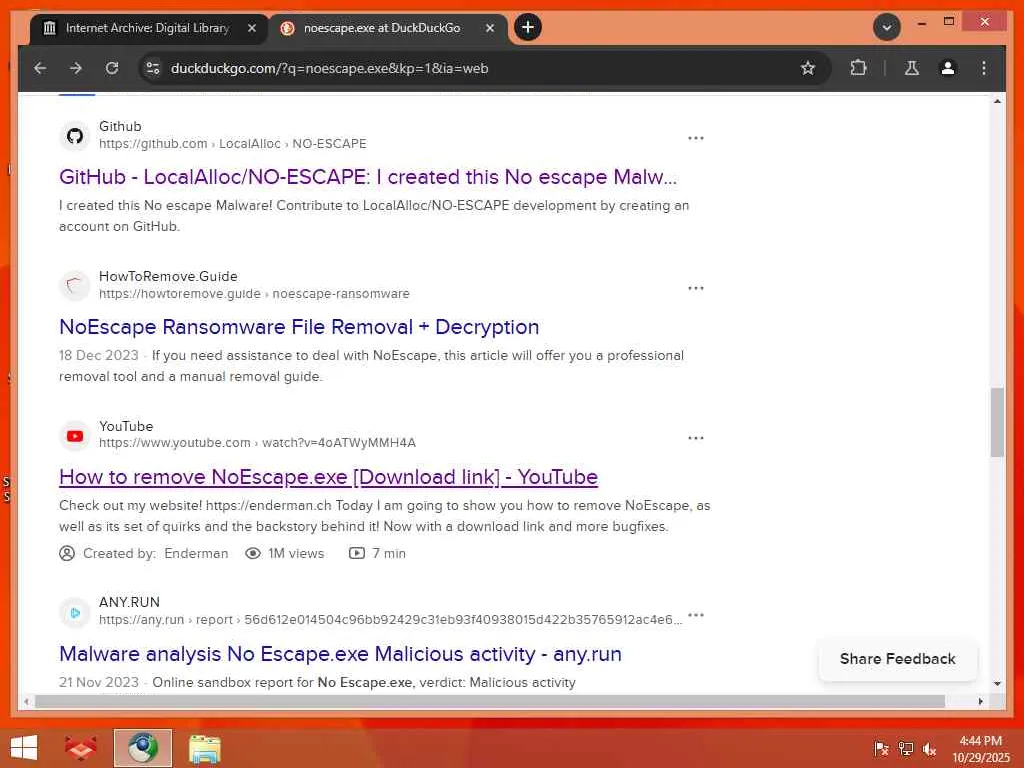Click the Chrome browser icon on the taskbar
Viewport: 1024px width, 768px height.
143,748
